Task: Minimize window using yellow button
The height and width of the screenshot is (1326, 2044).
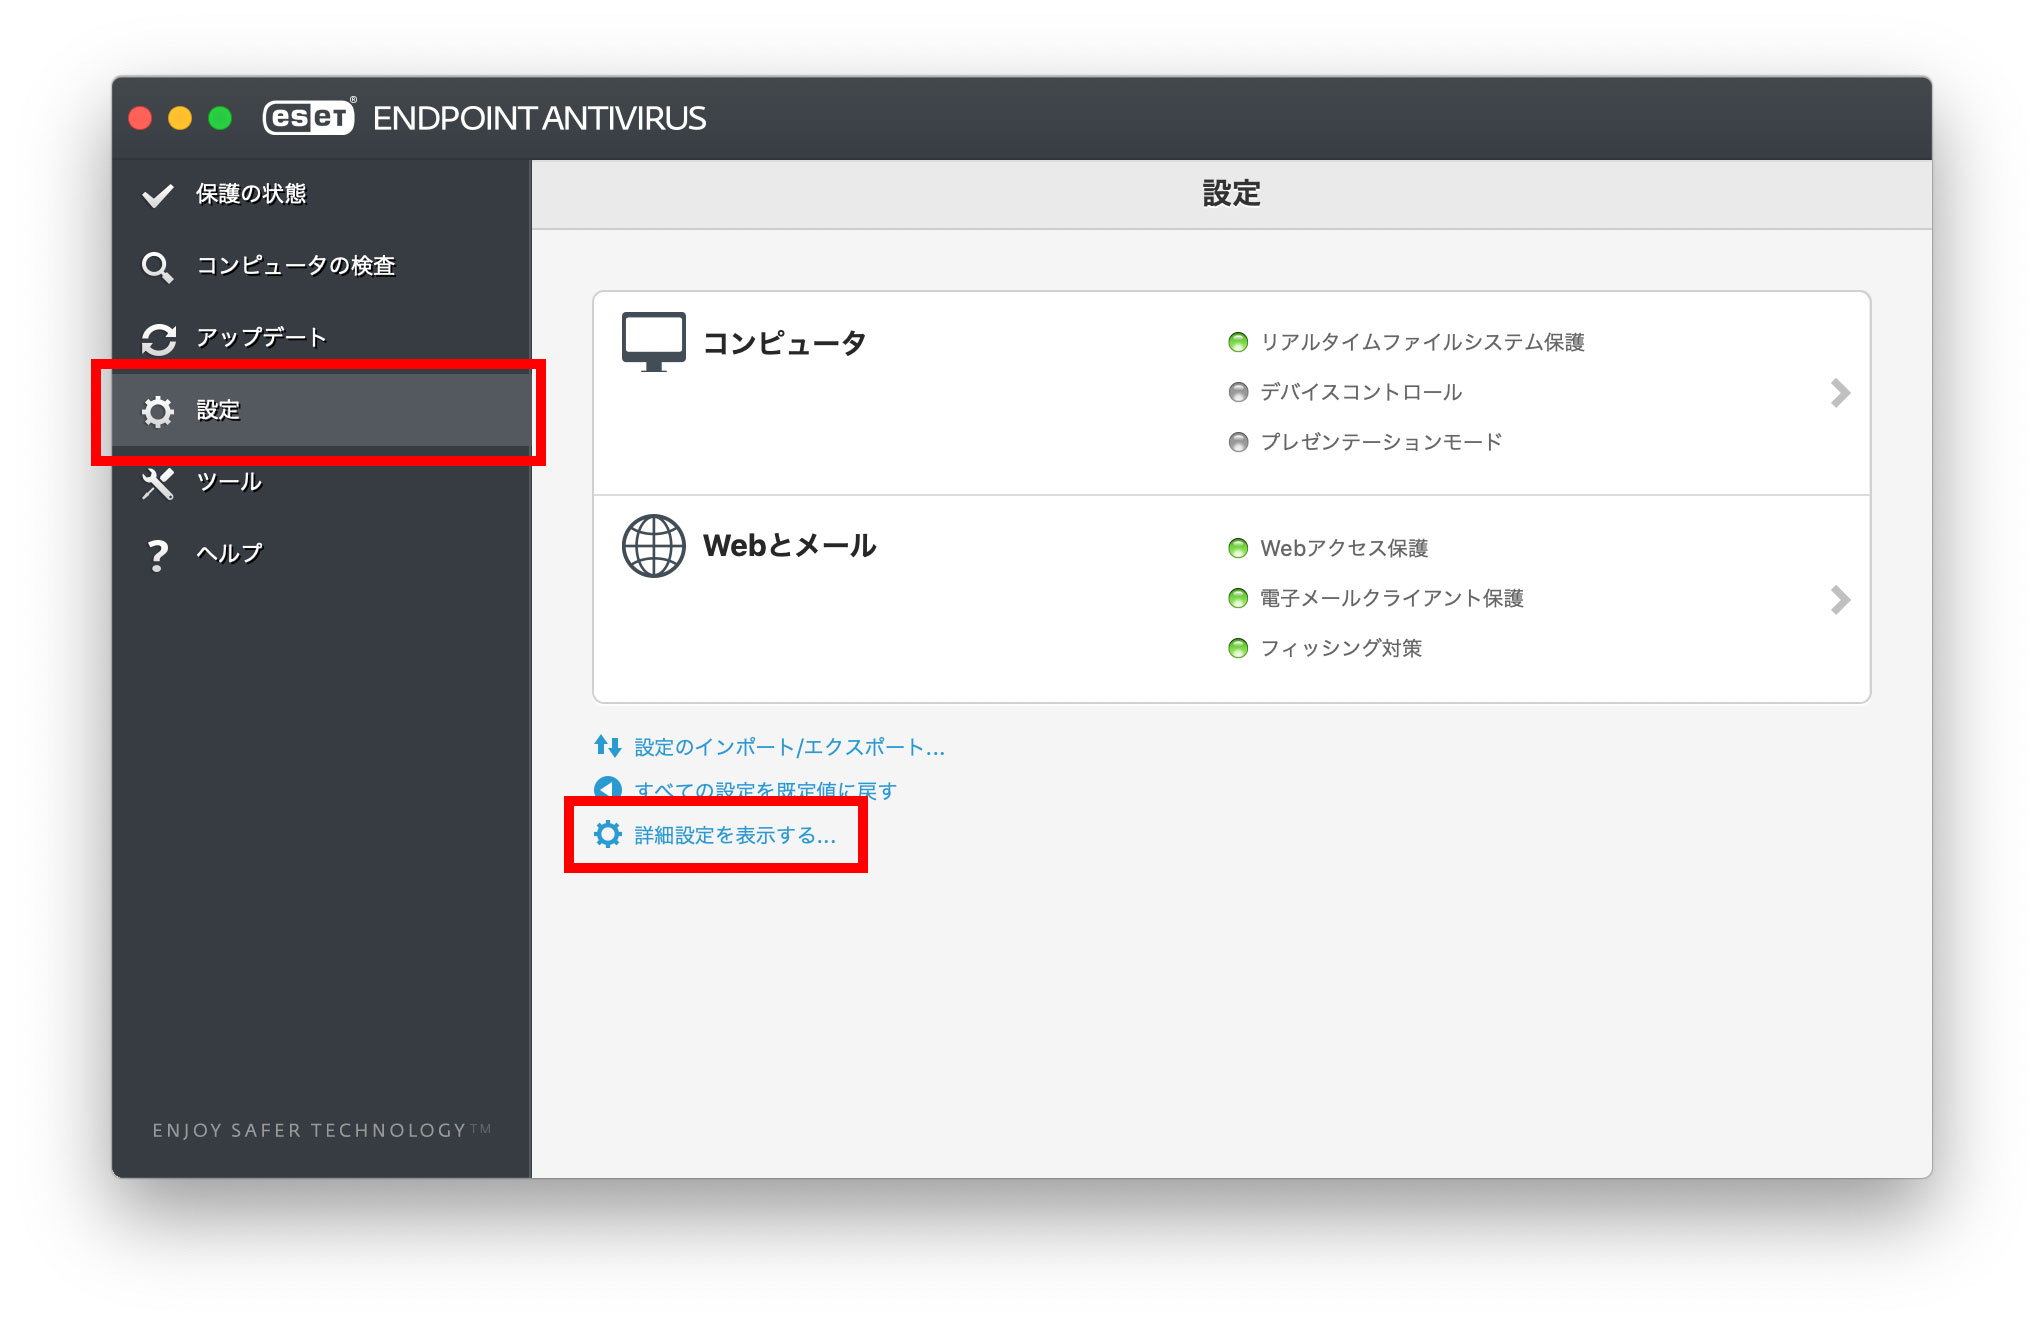Action: click(180, 118)
